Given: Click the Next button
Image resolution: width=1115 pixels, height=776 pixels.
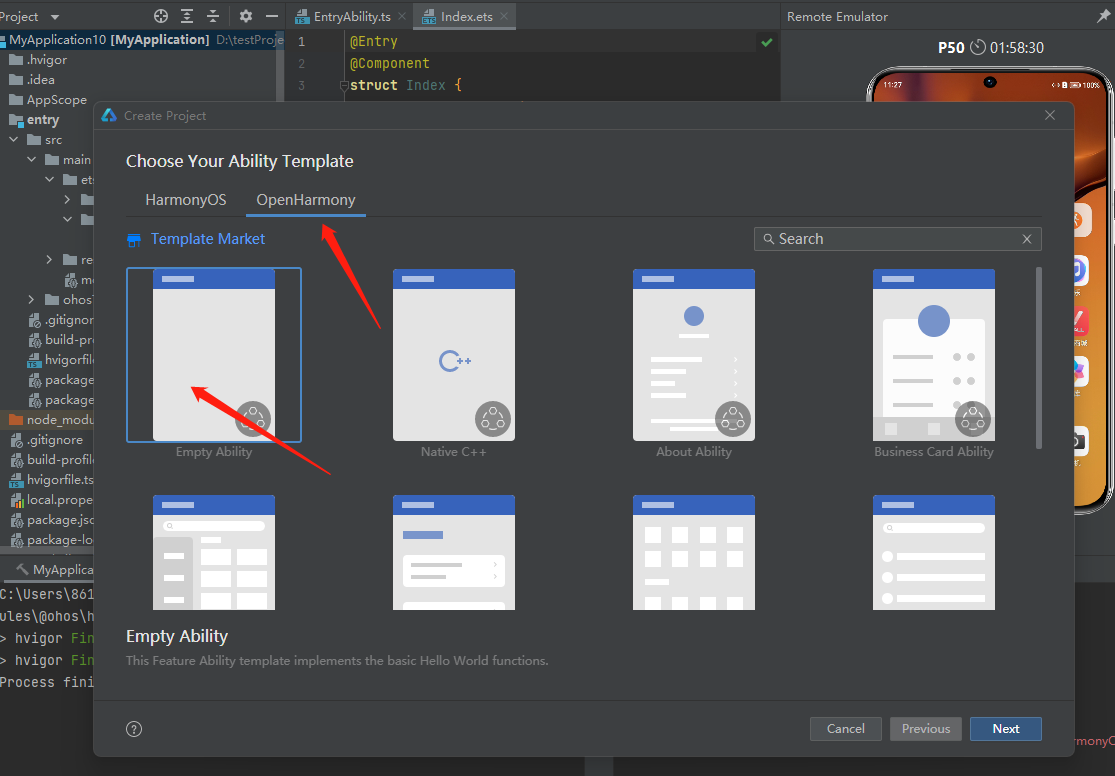Looking at the screenshot, I should (1005, 728).
